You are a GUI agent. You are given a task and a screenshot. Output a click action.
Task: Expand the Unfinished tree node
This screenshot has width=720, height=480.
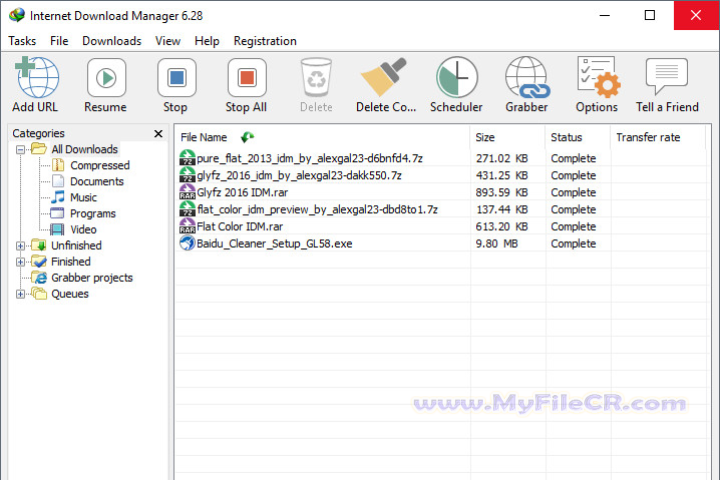click(20, 246)
